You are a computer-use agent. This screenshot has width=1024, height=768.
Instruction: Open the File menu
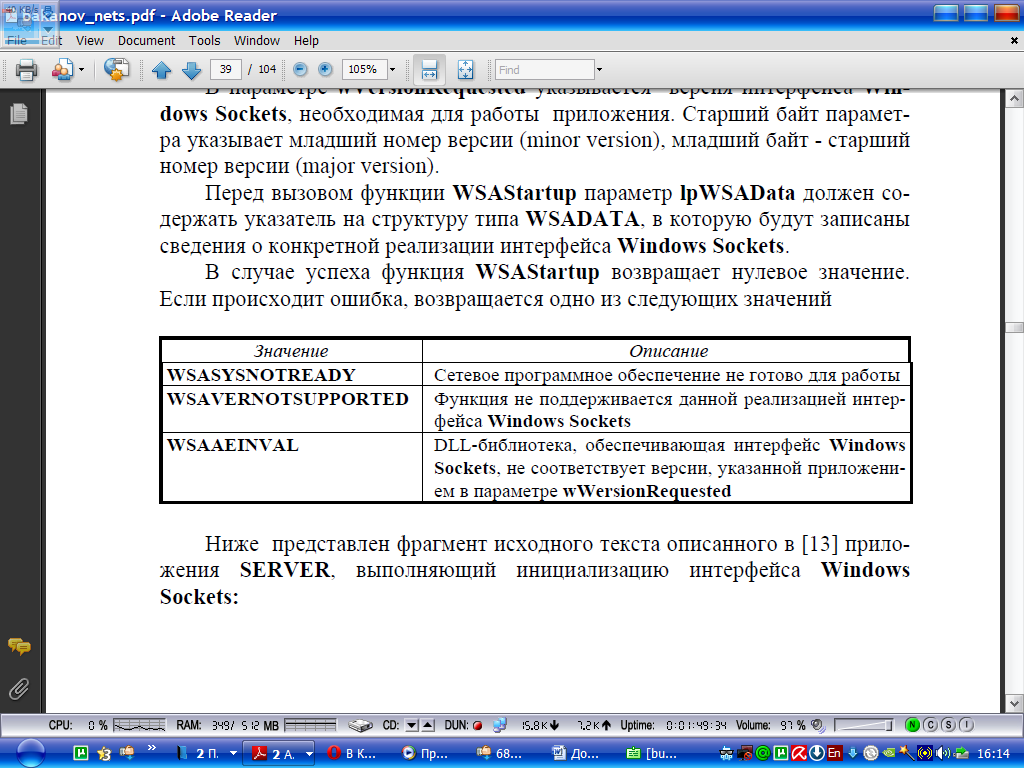17,40
